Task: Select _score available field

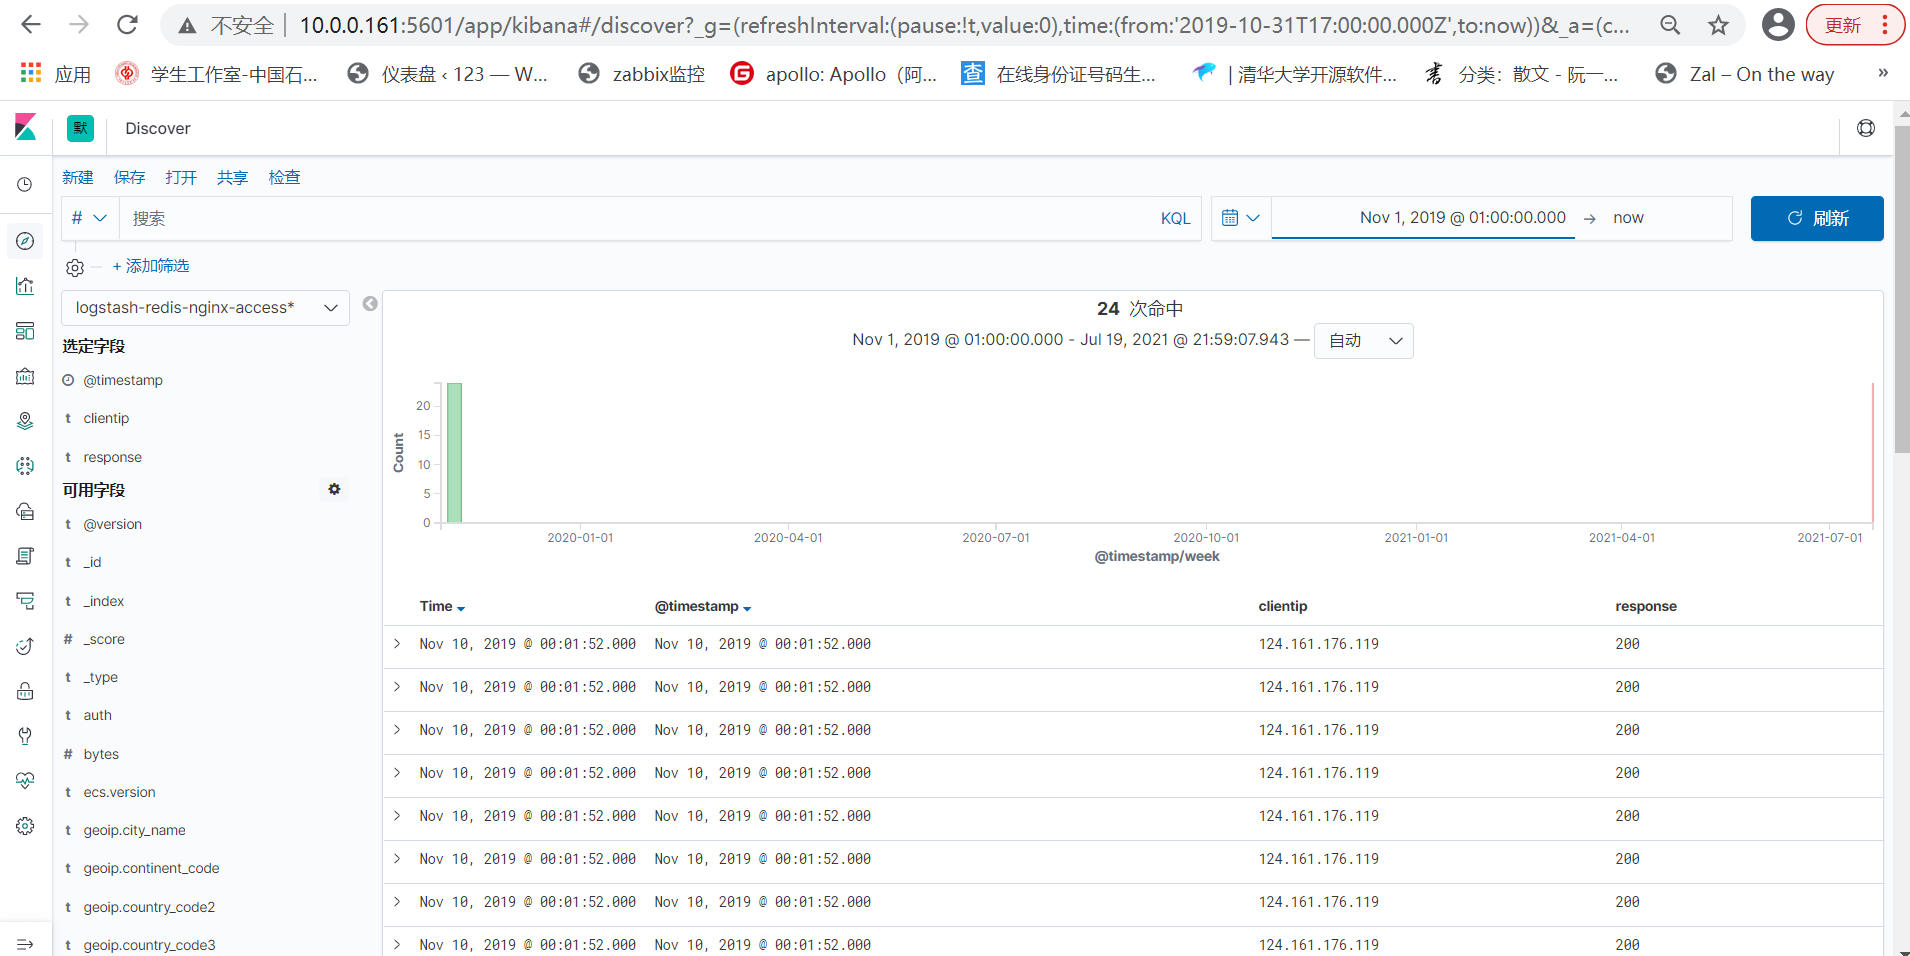Action: click(104, 639)
